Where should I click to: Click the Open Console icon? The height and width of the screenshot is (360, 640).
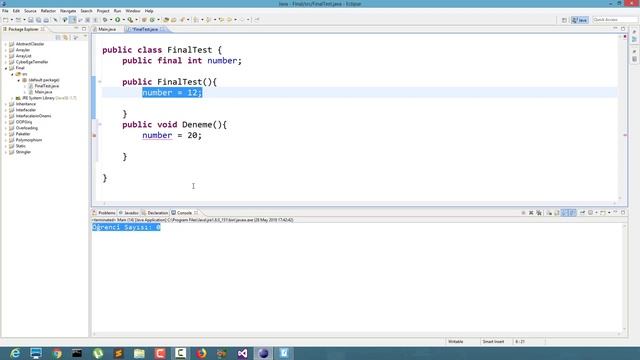602,213
